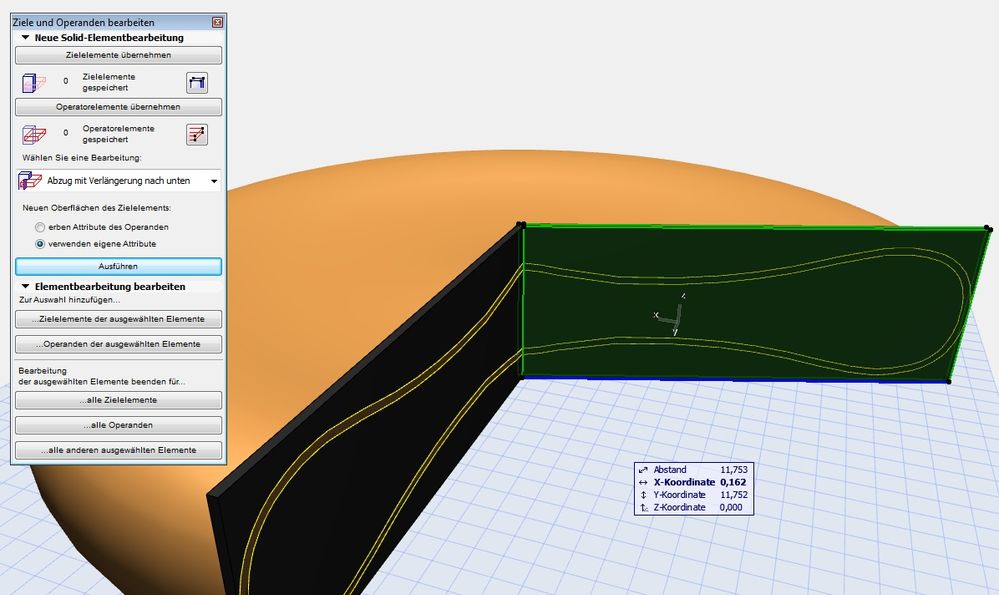Screen dimensions: 999x595
Task: Click the Z-Koordinate elevation icon
Action: [643, 508]
